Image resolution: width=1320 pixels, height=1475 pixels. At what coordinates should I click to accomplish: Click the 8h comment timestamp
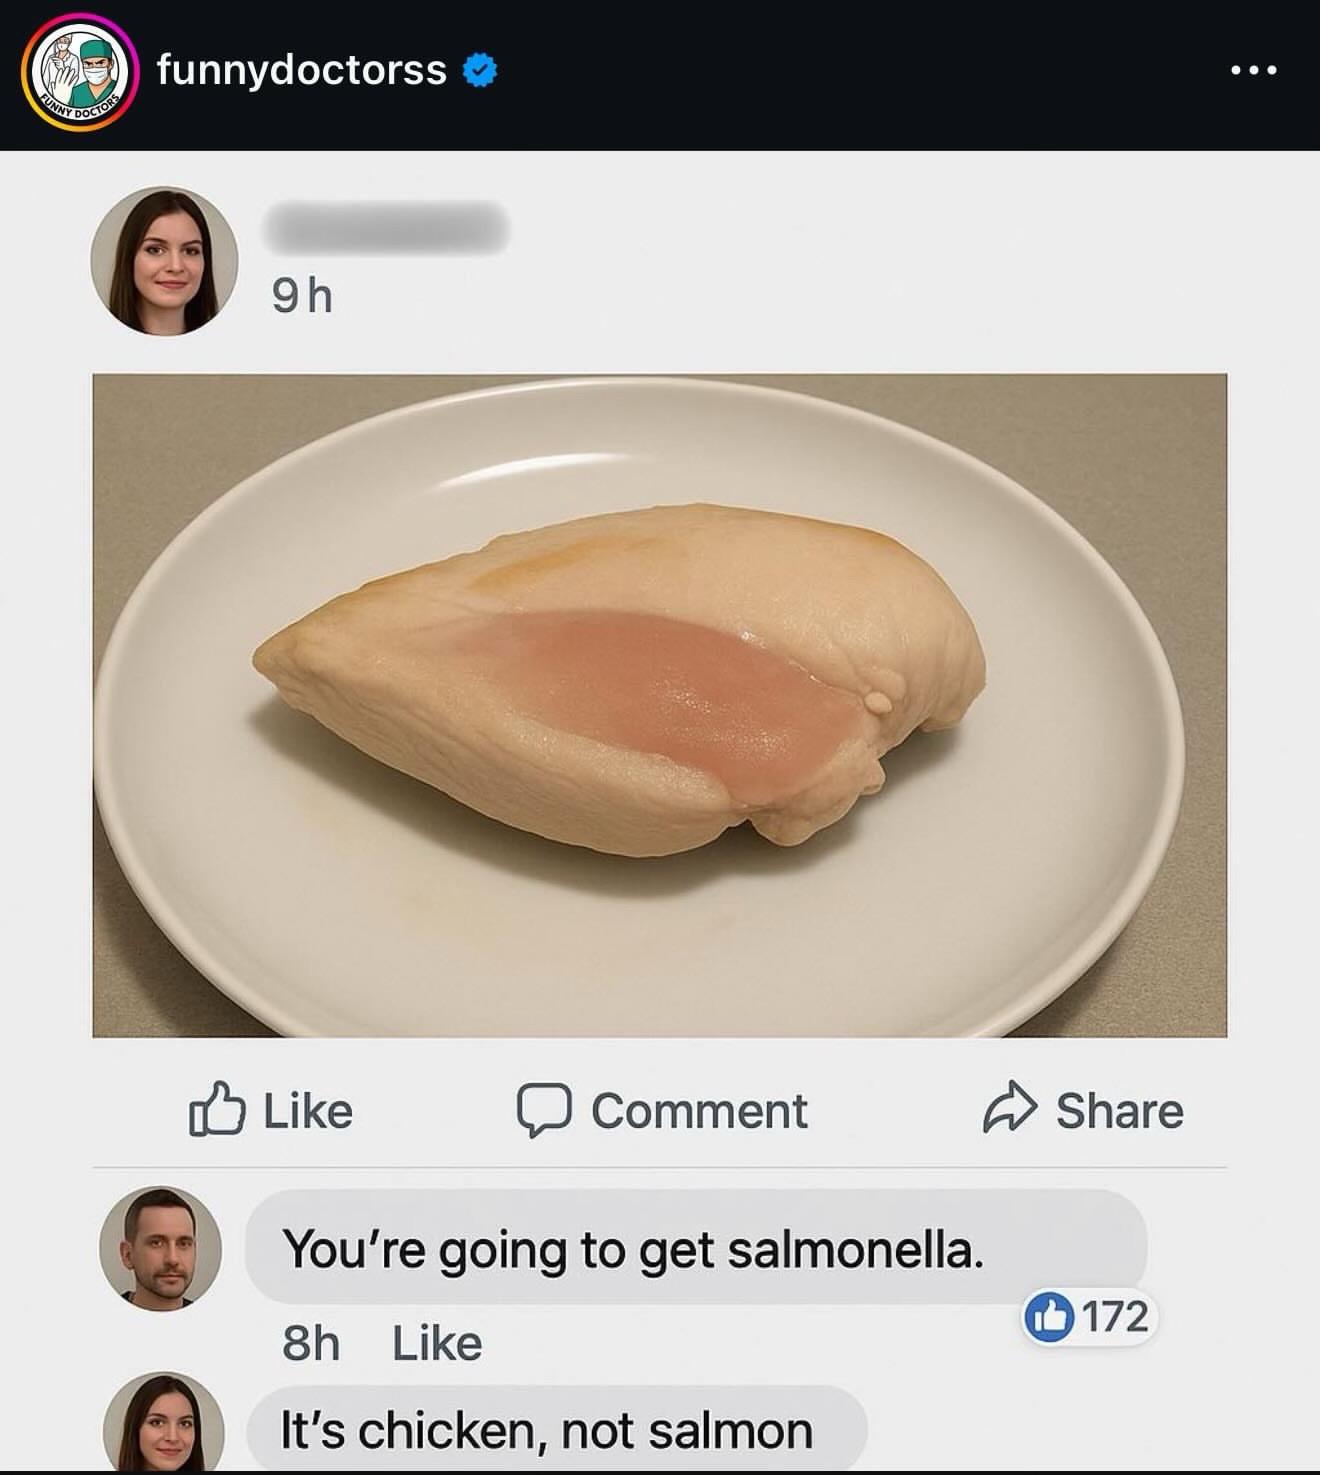coord(311,1343)
